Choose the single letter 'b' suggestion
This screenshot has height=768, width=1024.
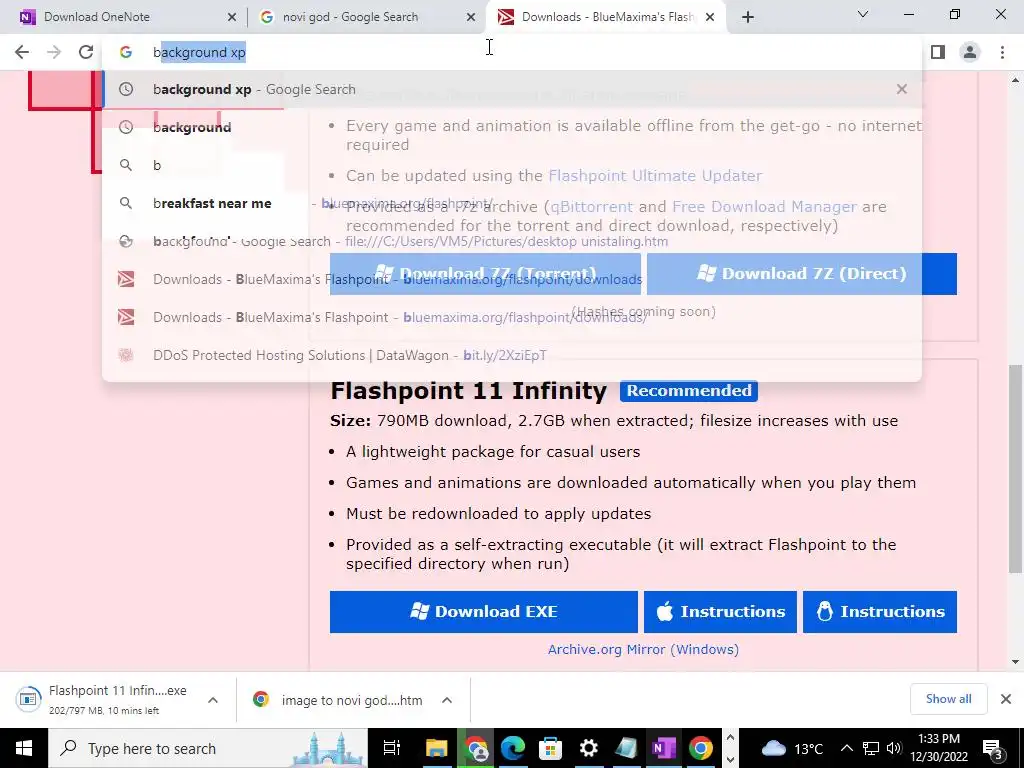pyautogui.click(x=511, y=165)
